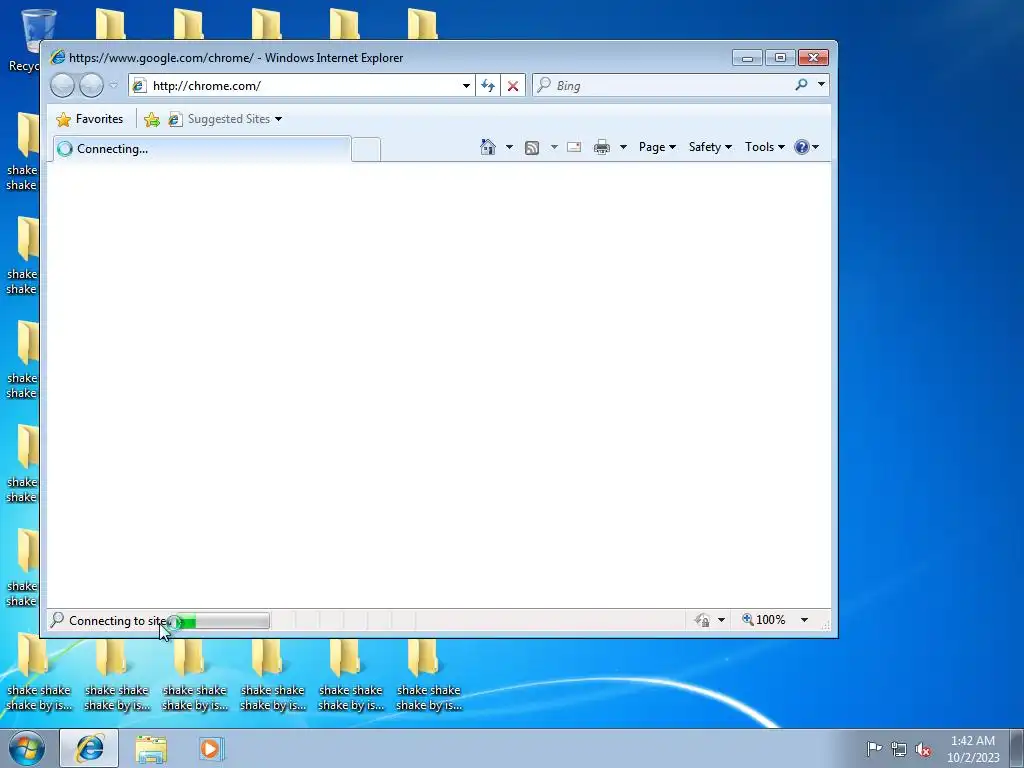Click the RSS feeds icon
Viewport: 1024px width, 768px height.
coord(532,148)
